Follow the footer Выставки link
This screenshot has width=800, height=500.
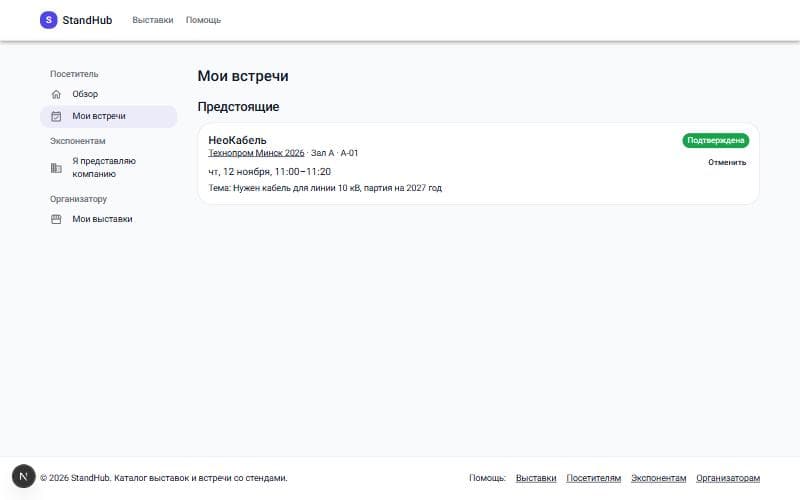[536, 478]
